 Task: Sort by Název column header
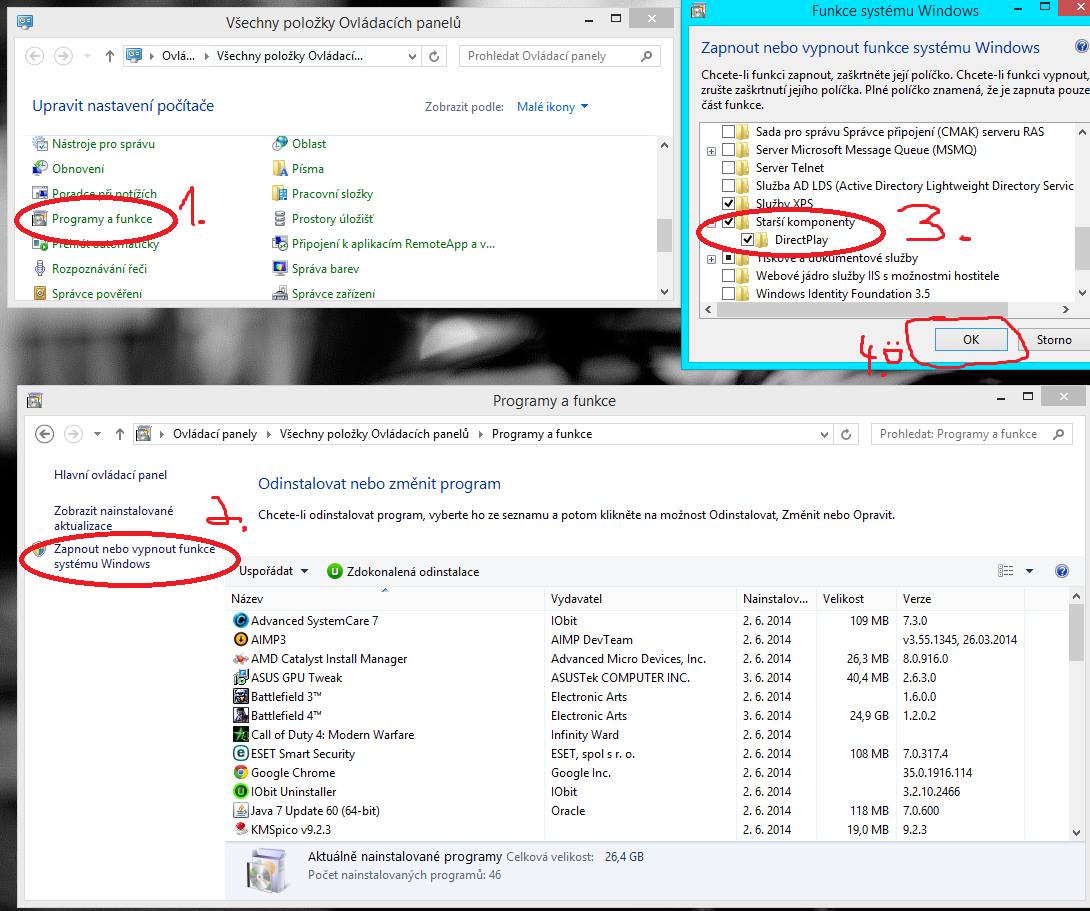pos(385,598)
